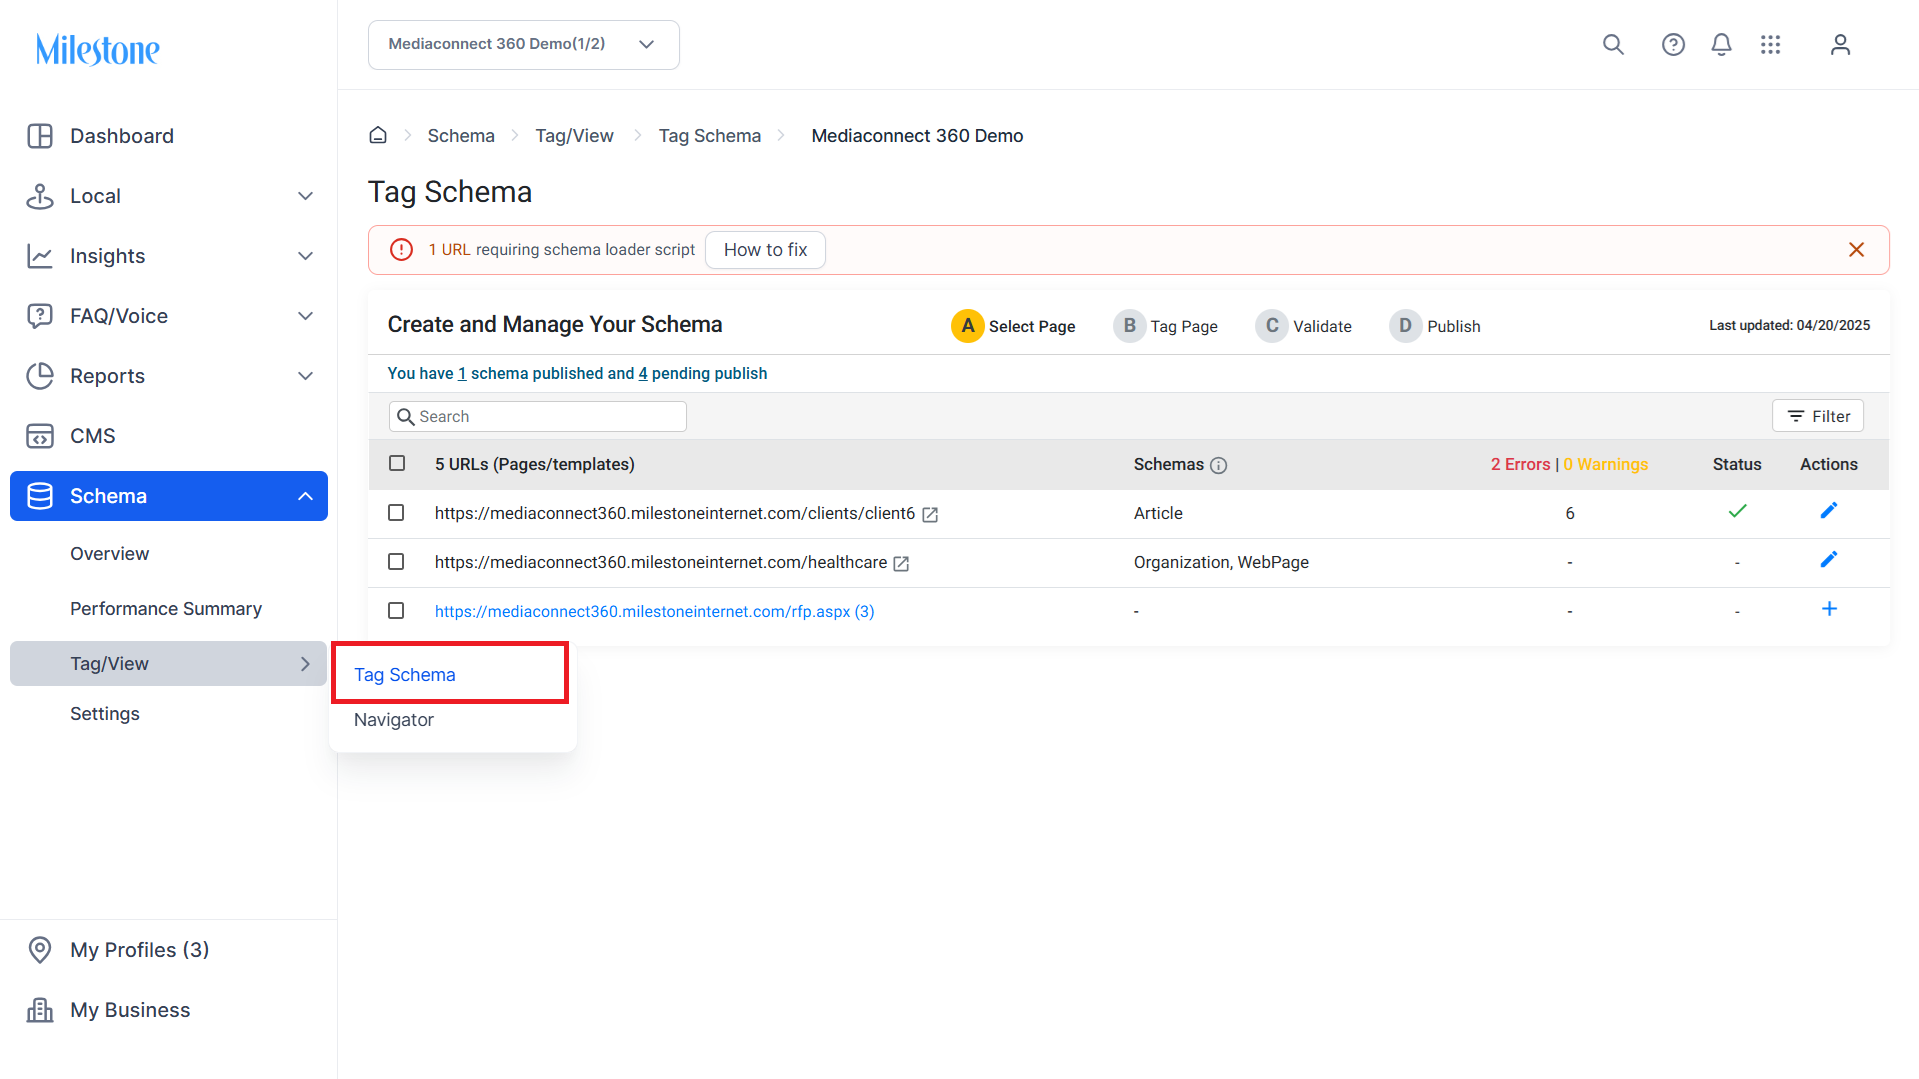
Task: Open the help question mark icon
Action: 1673,45
